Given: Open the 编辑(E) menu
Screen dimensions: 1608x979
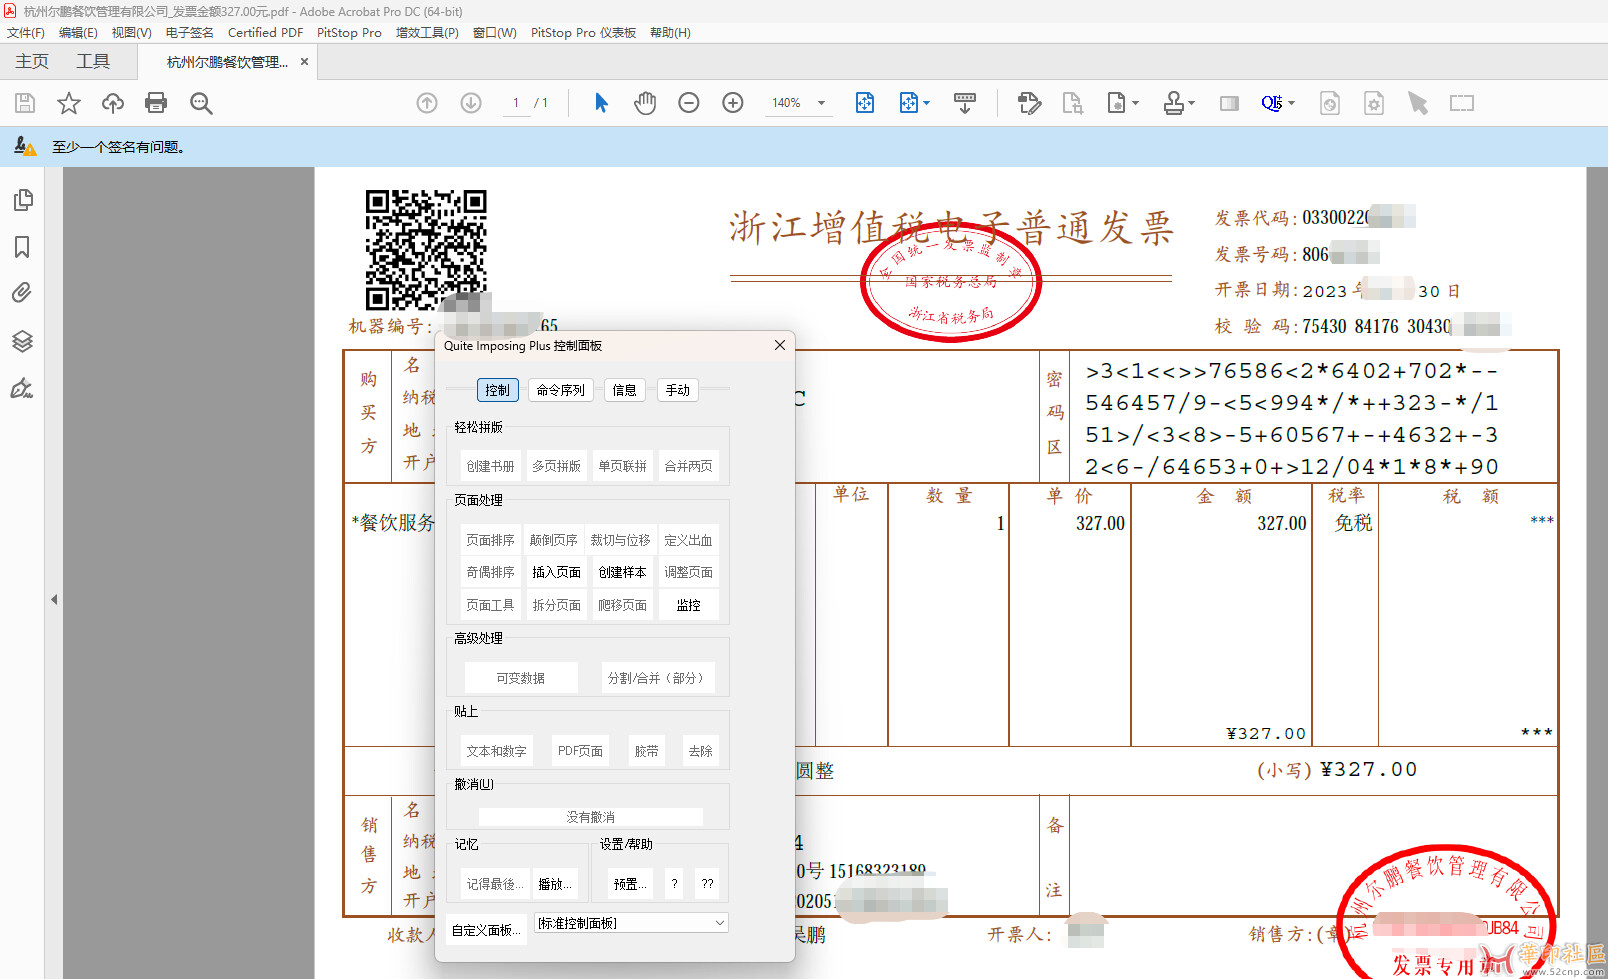Looking at the screenshot, I should [78, 33].
